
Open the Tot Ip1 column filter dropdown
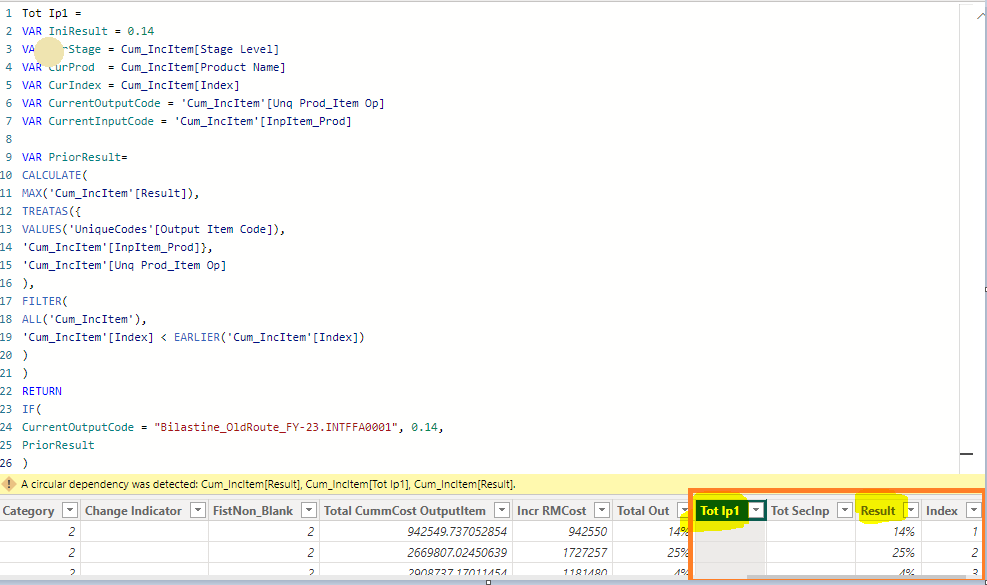[757, 510]
